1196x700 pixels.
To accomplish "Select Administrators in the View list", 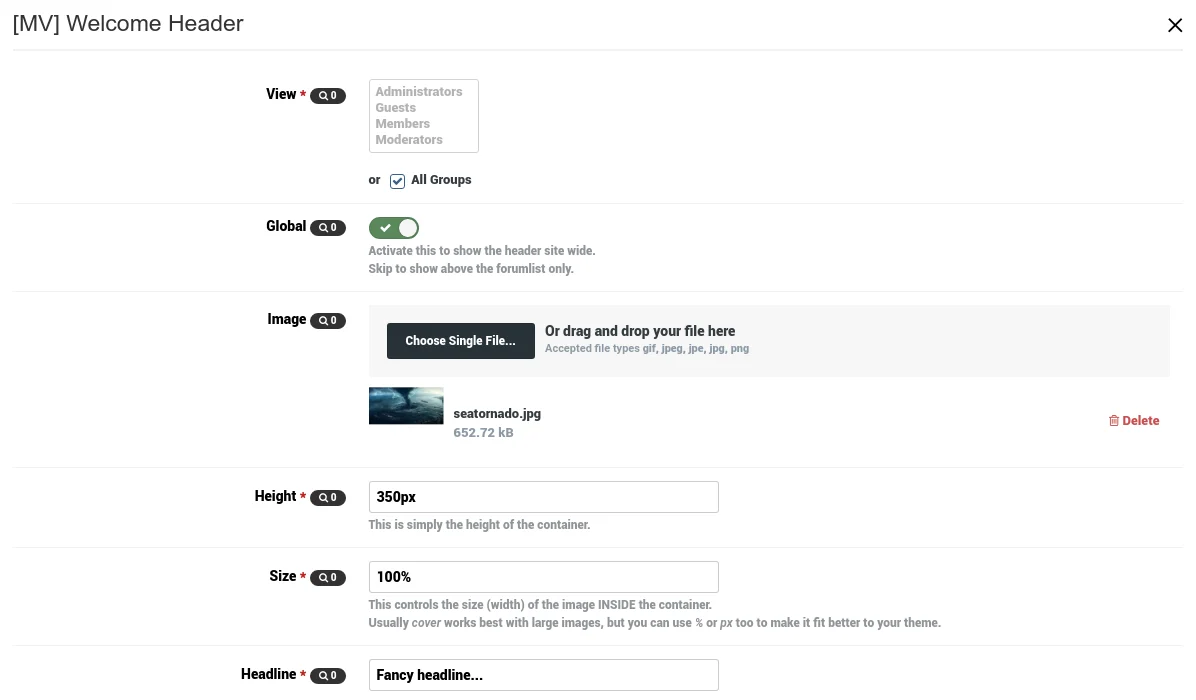I will tap(419, 92).
